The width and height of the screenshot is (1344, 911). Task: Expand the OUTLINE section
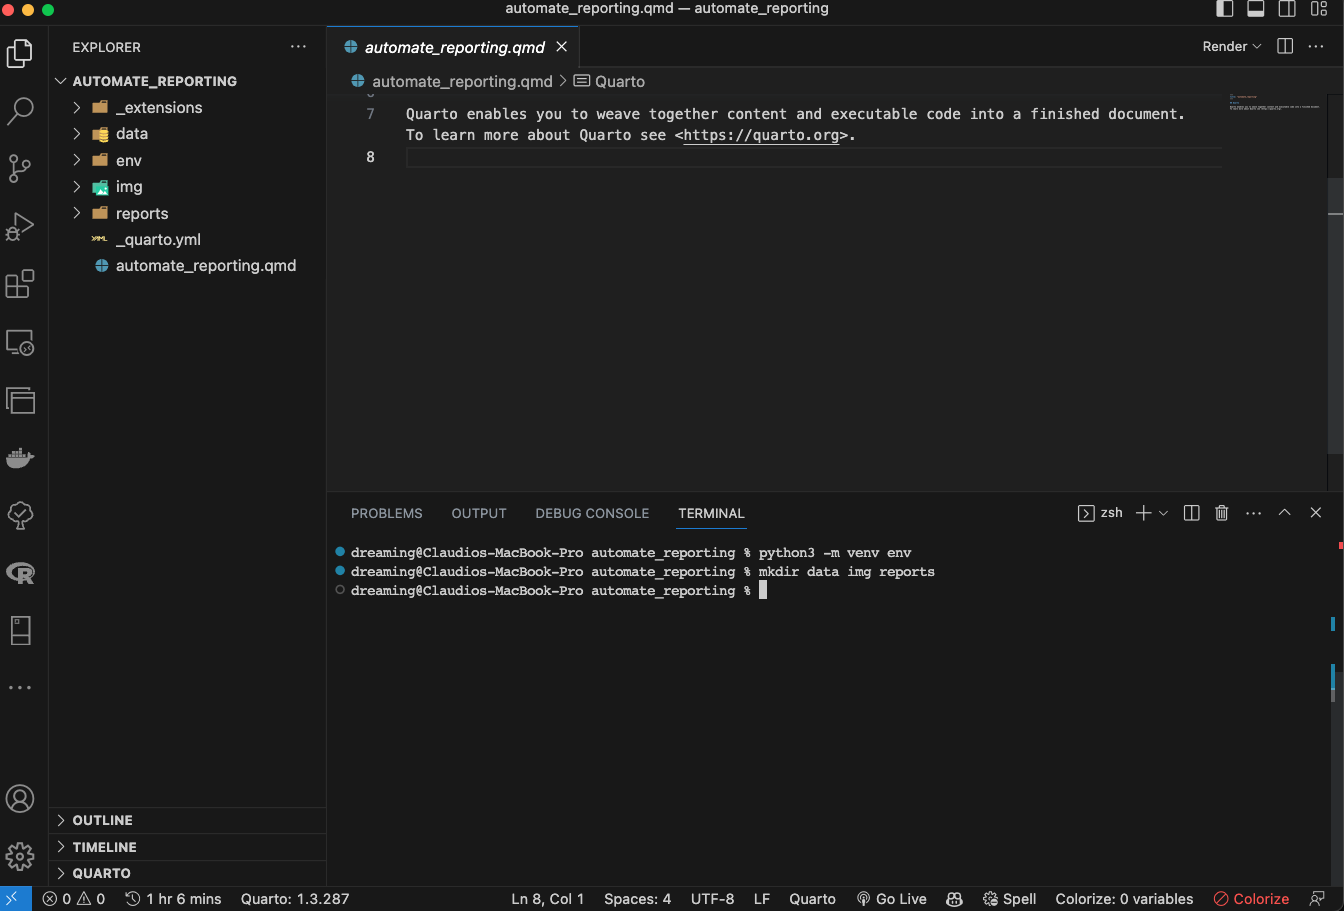click(x=102, y=820)
